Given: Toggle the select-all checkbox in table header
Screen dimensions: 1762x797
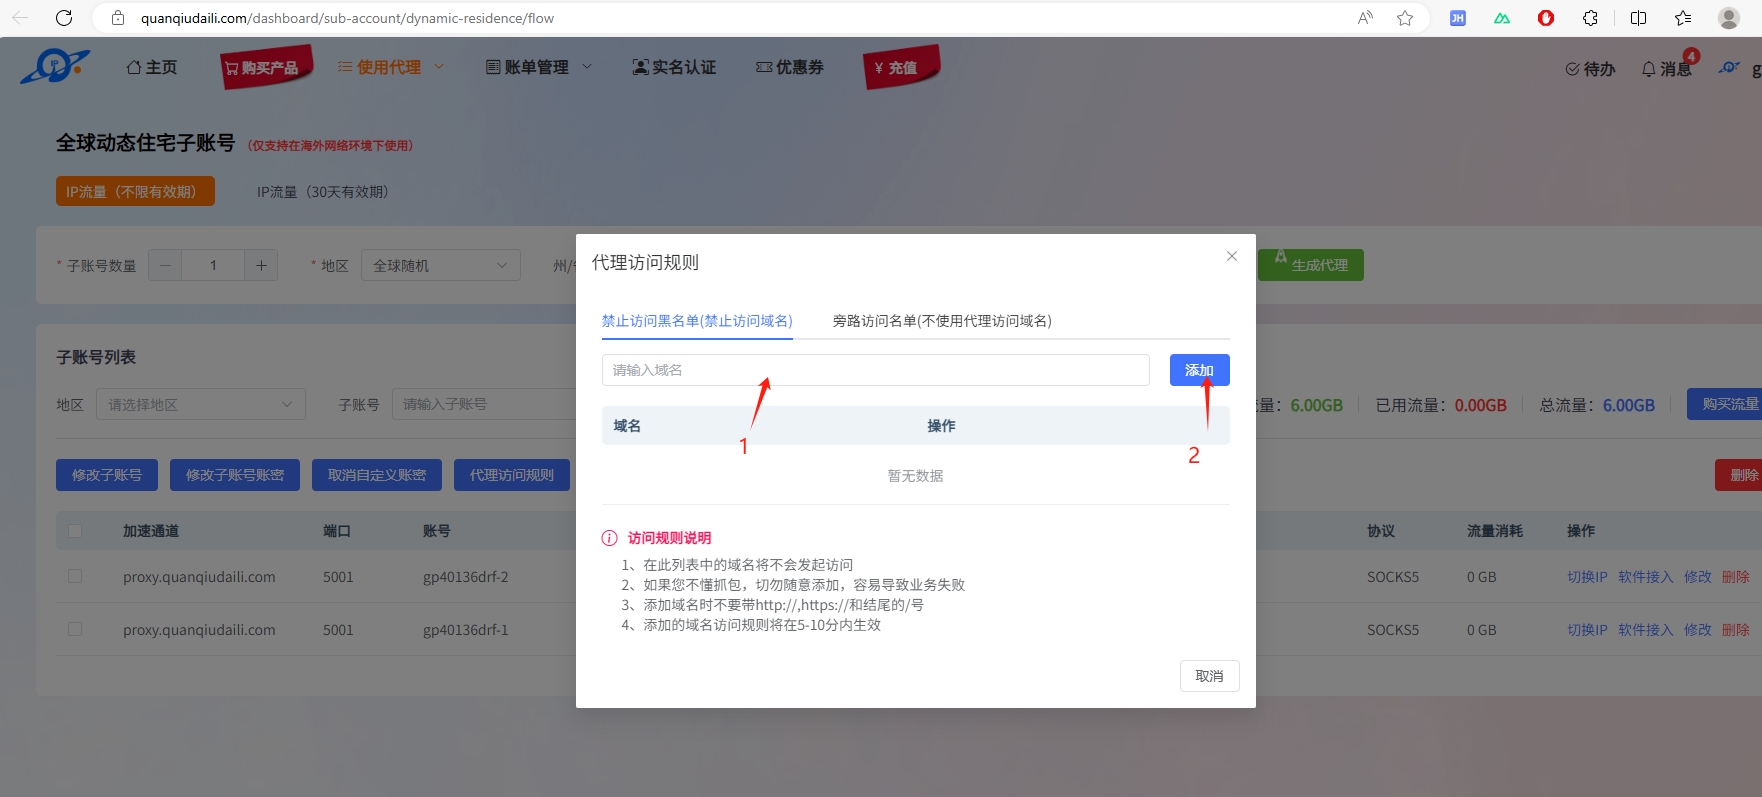Looking at the screenshot, I should (x=75, y=531).
